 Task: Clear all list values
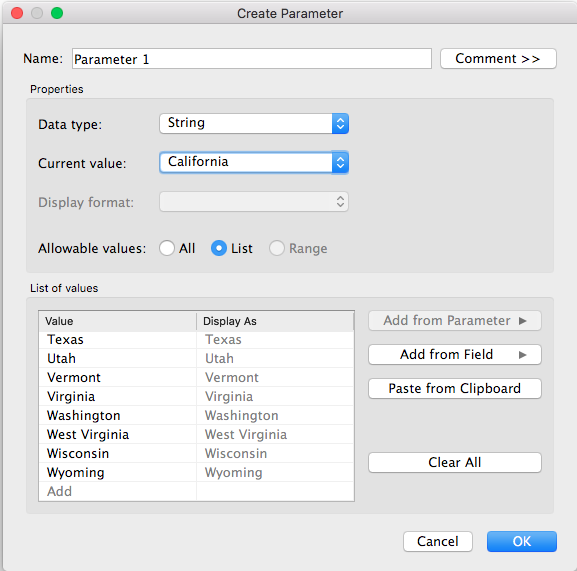454,462
